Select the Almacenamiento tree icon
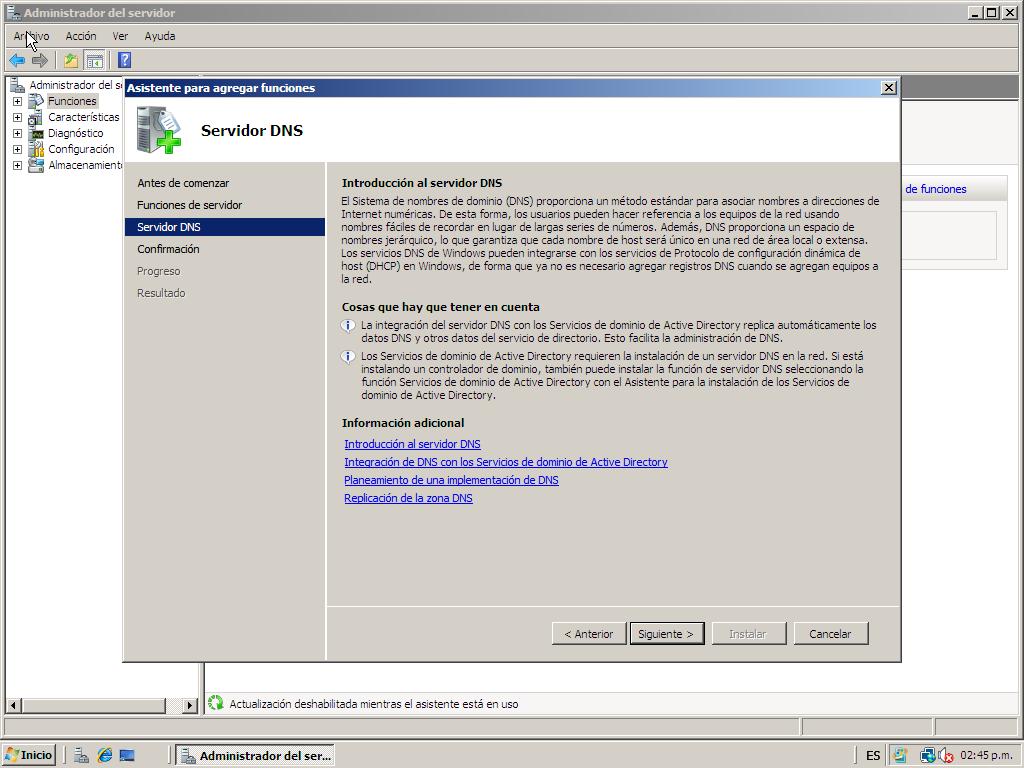 (37, 165)
